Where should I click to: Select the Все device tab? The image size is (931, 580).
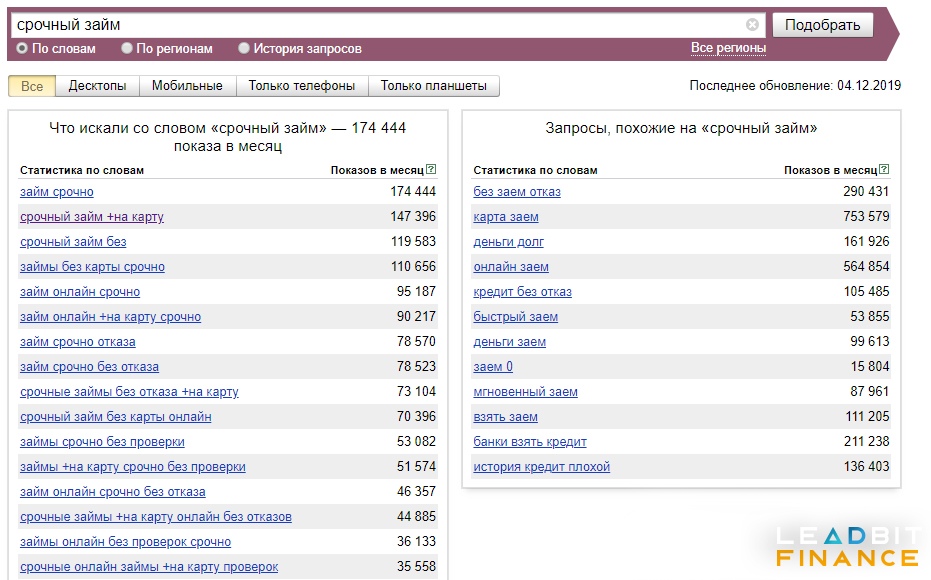(32, 85)
